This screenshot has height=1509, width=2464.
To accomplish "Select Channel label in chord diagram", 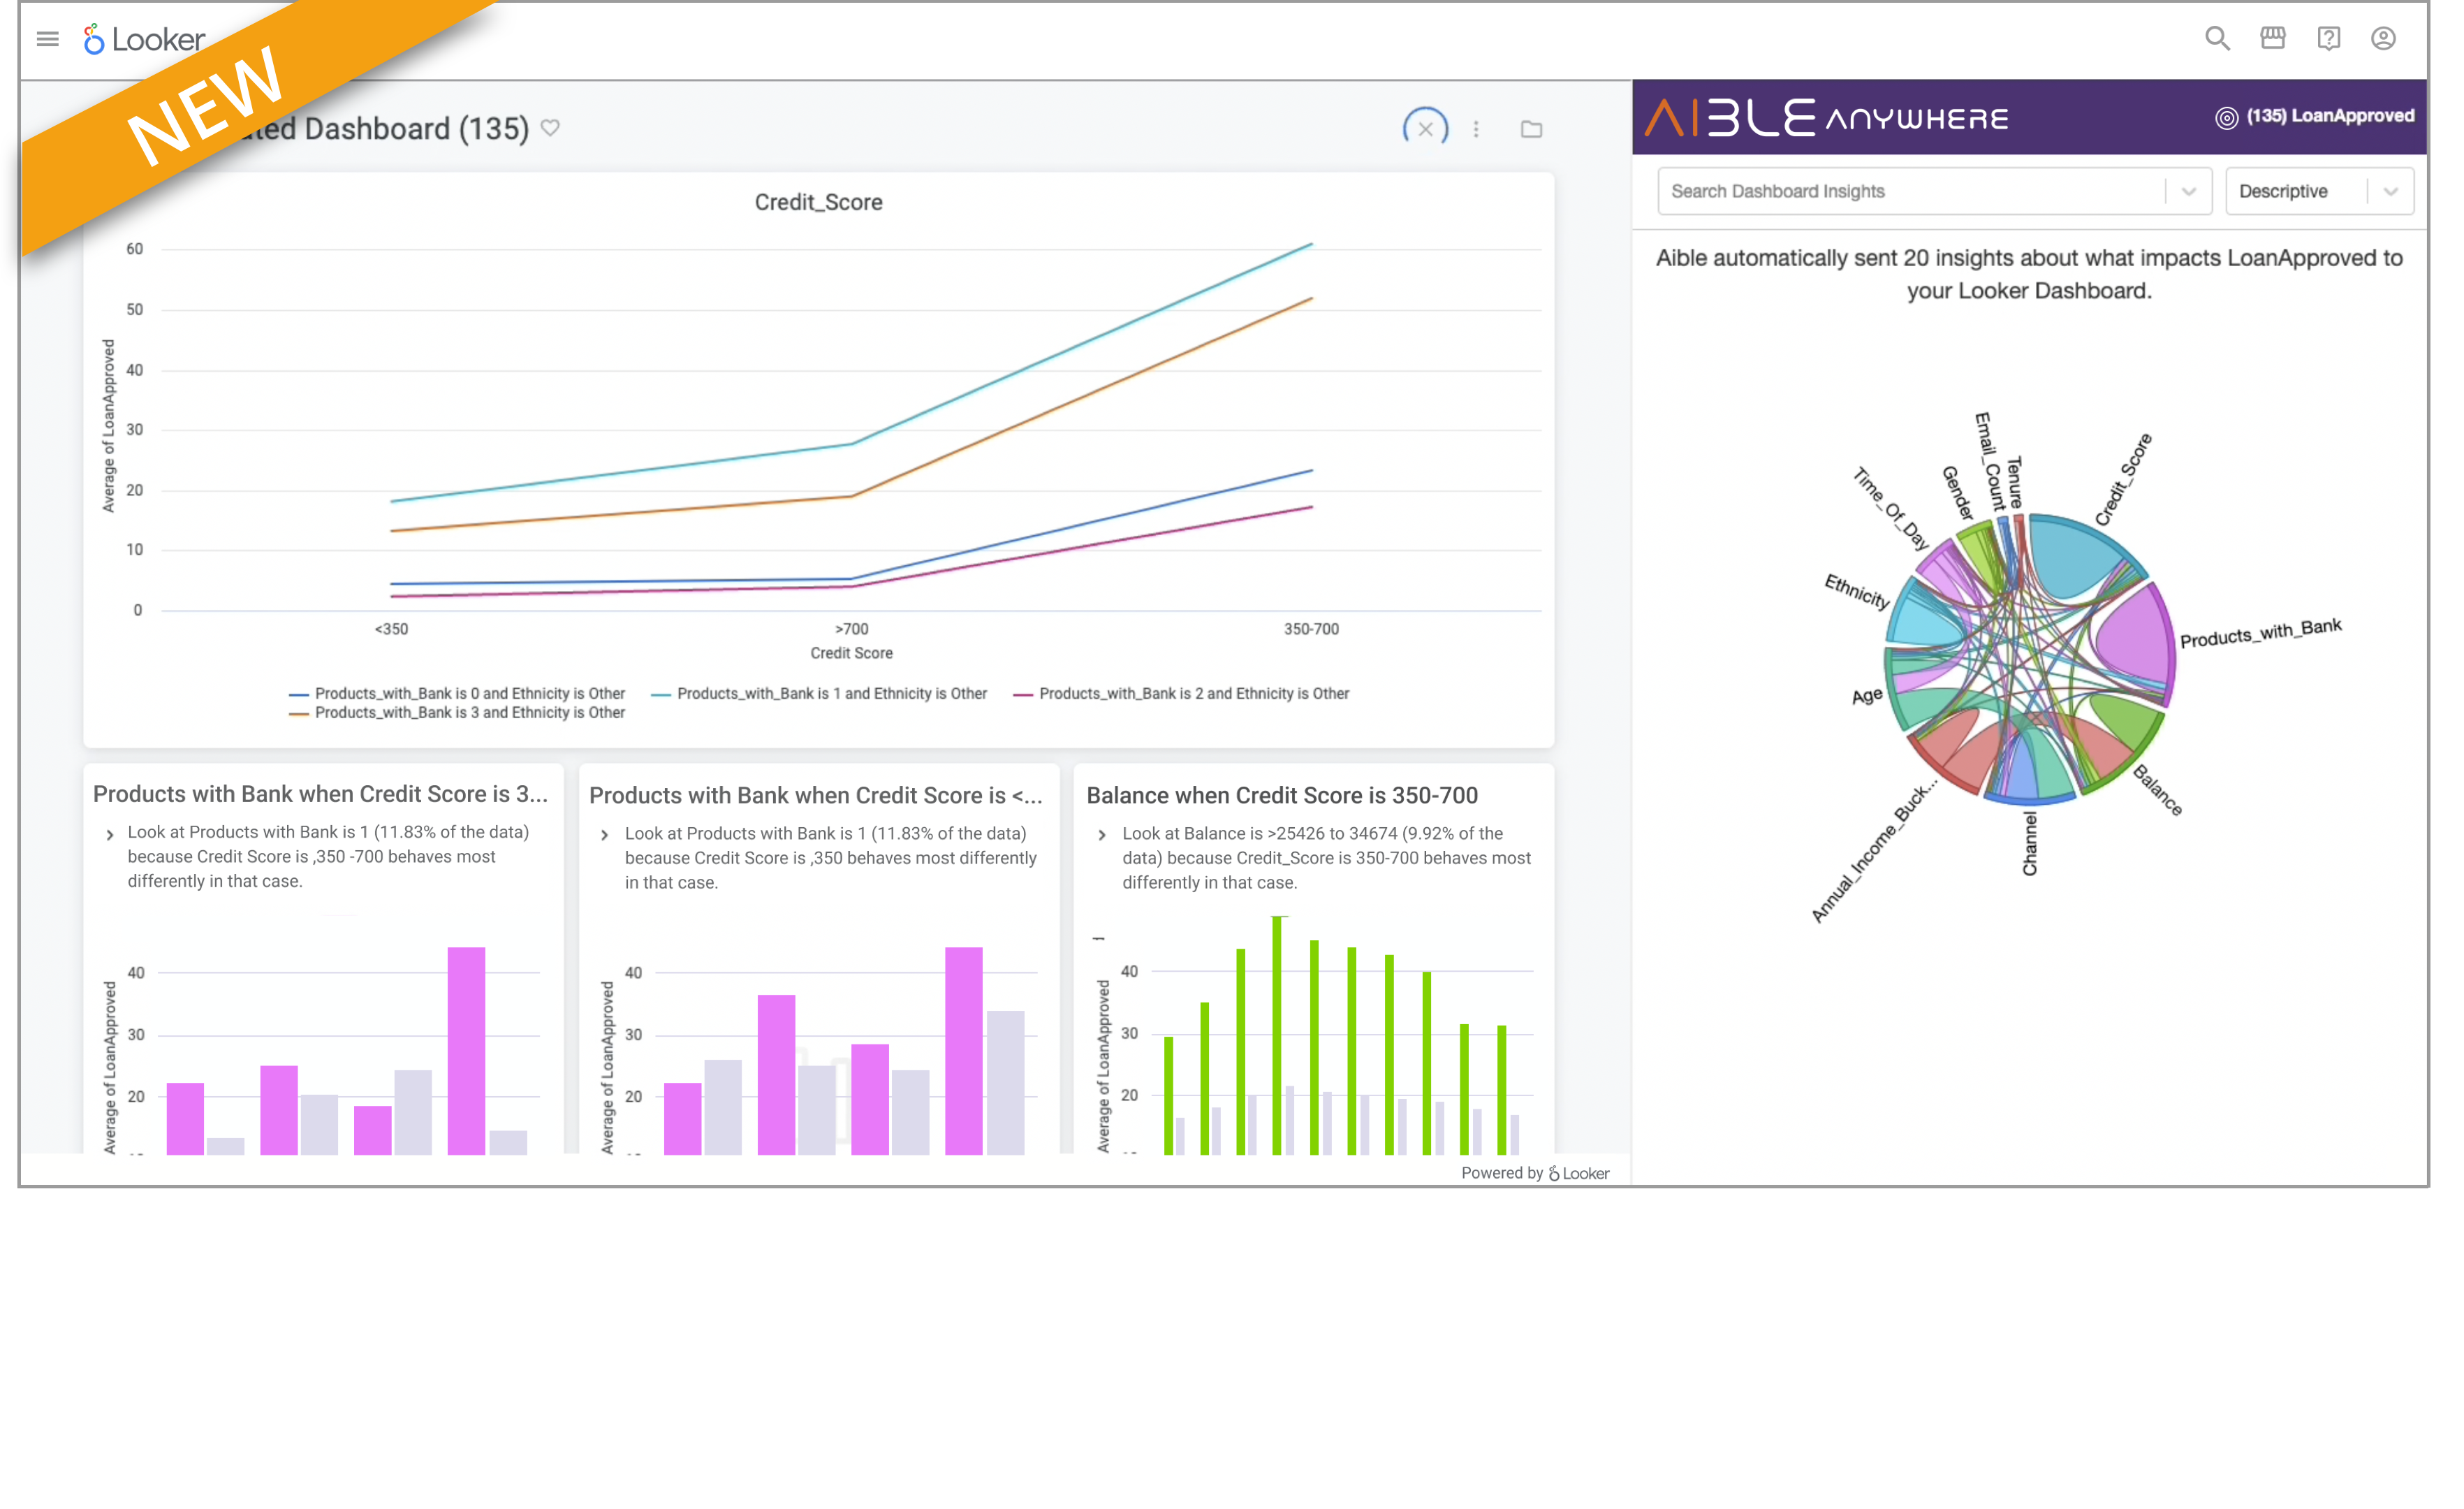I will 2029,843.
